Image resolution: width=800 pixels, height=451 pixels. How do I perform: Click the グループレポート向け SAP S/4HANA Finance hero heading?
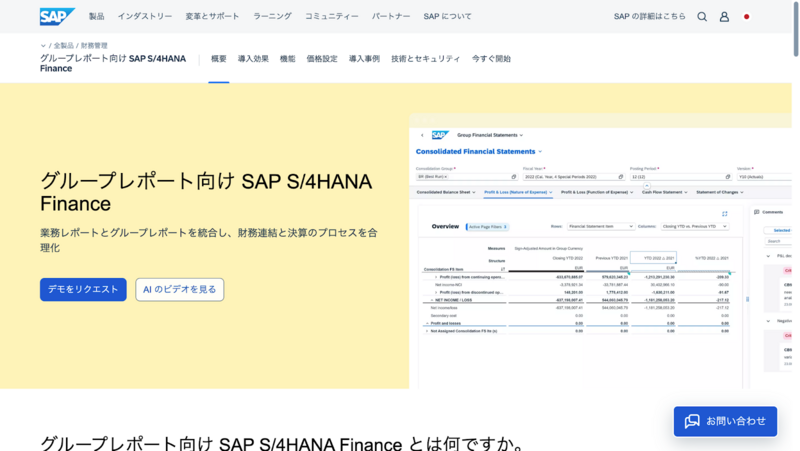[206, 192]
